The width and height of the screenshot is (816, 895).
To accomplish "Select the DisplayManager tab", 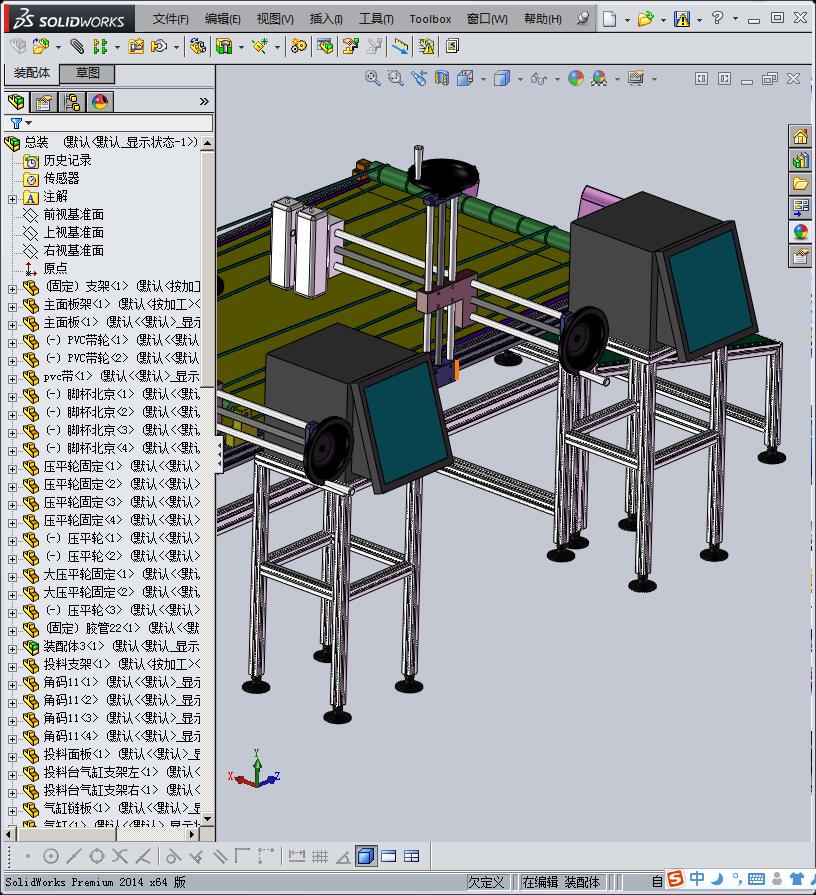I will 100,102.
